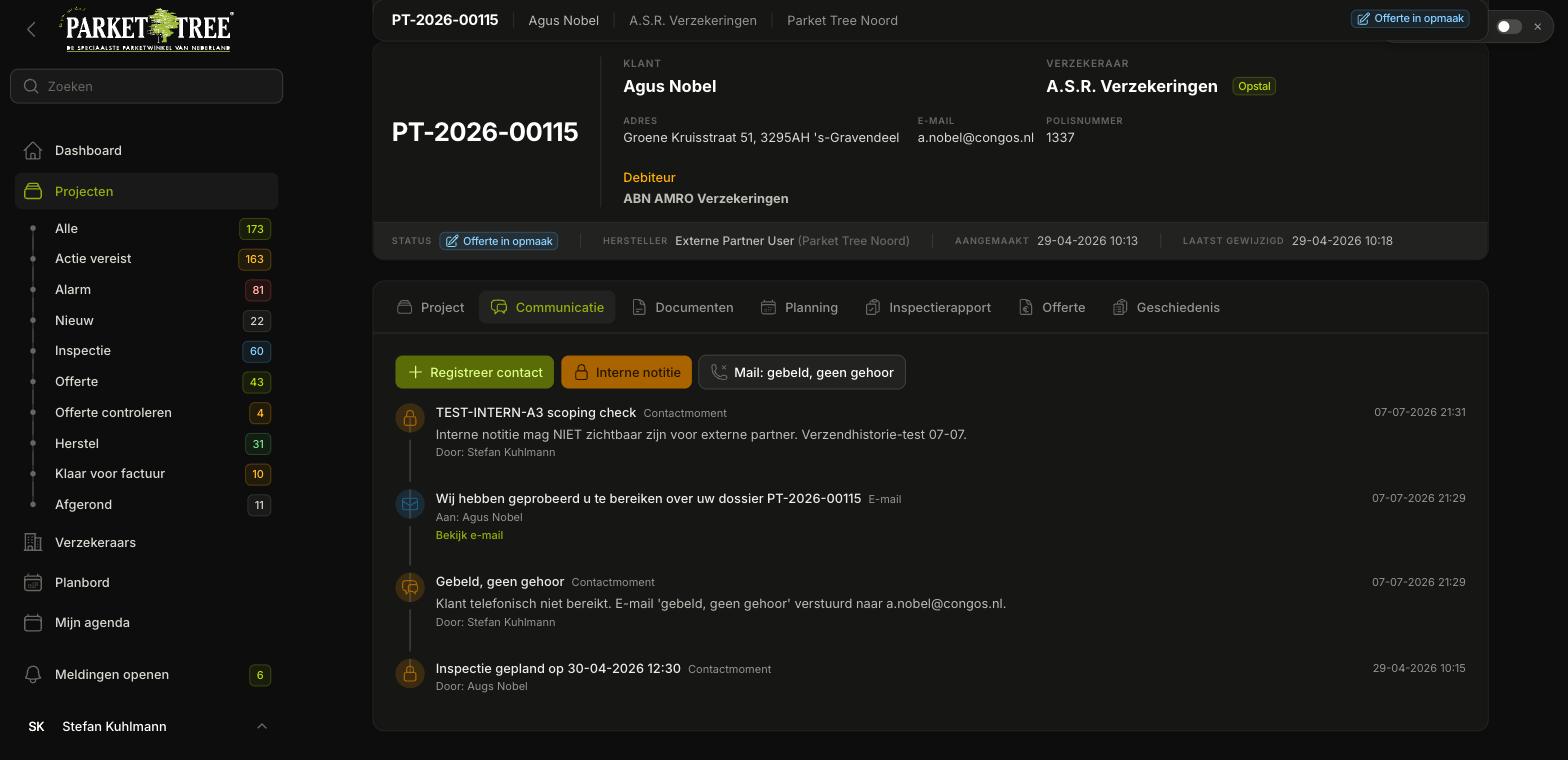1568x760 pixels.
Task: Click chat icon of Gebeld, geen gehoor entry
Action: point(410,588)
